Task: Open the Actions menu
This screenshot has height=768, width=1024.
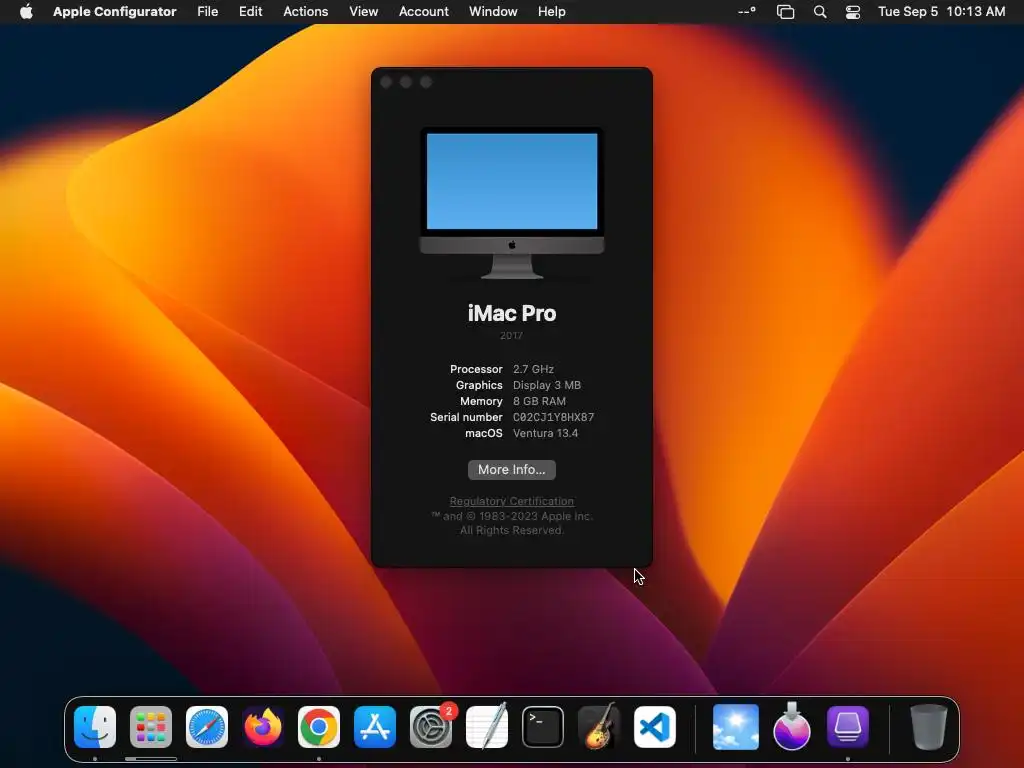Action: point(306,11)
